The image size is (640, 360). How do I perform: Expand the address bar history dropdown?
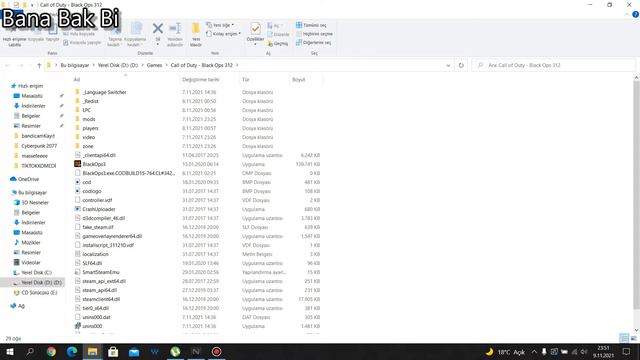pos(448,65)
